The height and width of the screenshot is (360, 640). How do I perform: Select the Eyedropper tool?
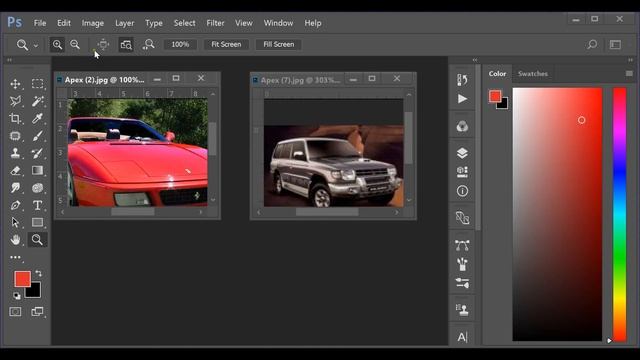click(38, 118)
